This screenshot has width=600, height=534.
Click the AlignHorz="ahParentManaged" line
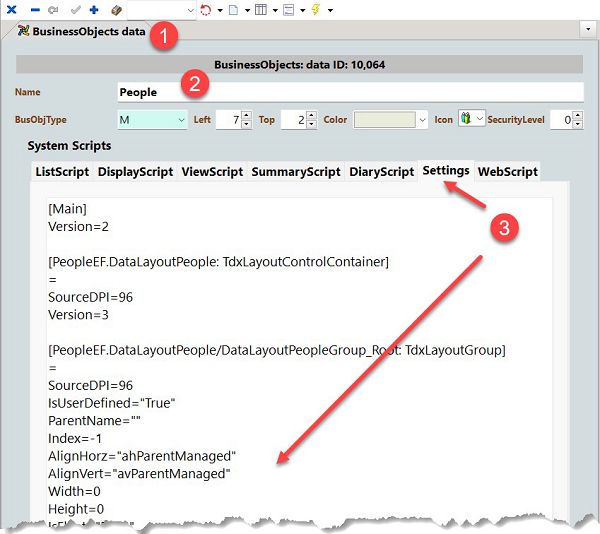coord(142,456)
